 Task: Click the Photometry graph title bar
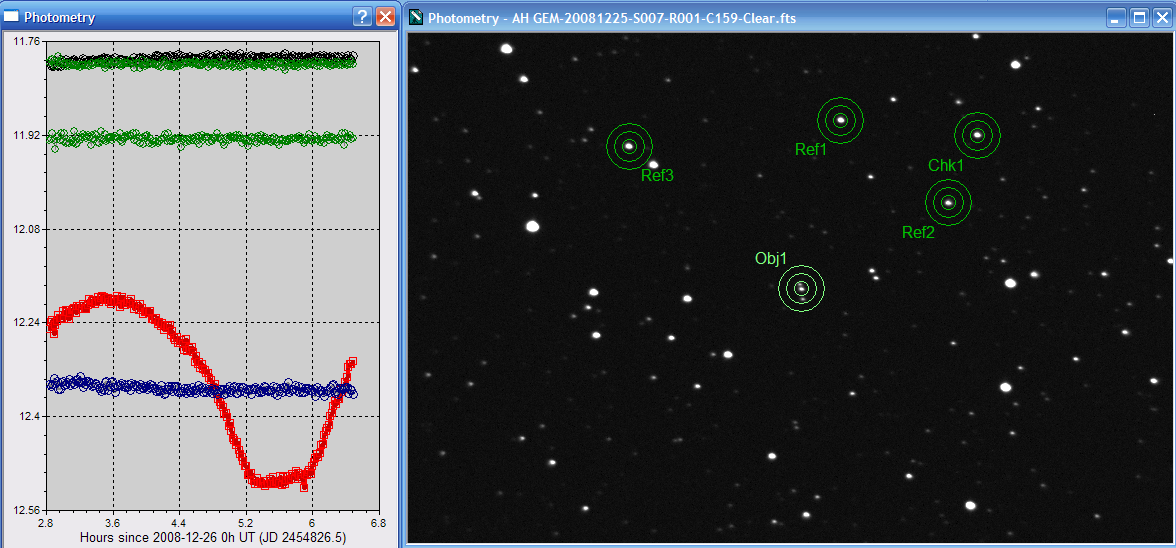pos(180,17)
